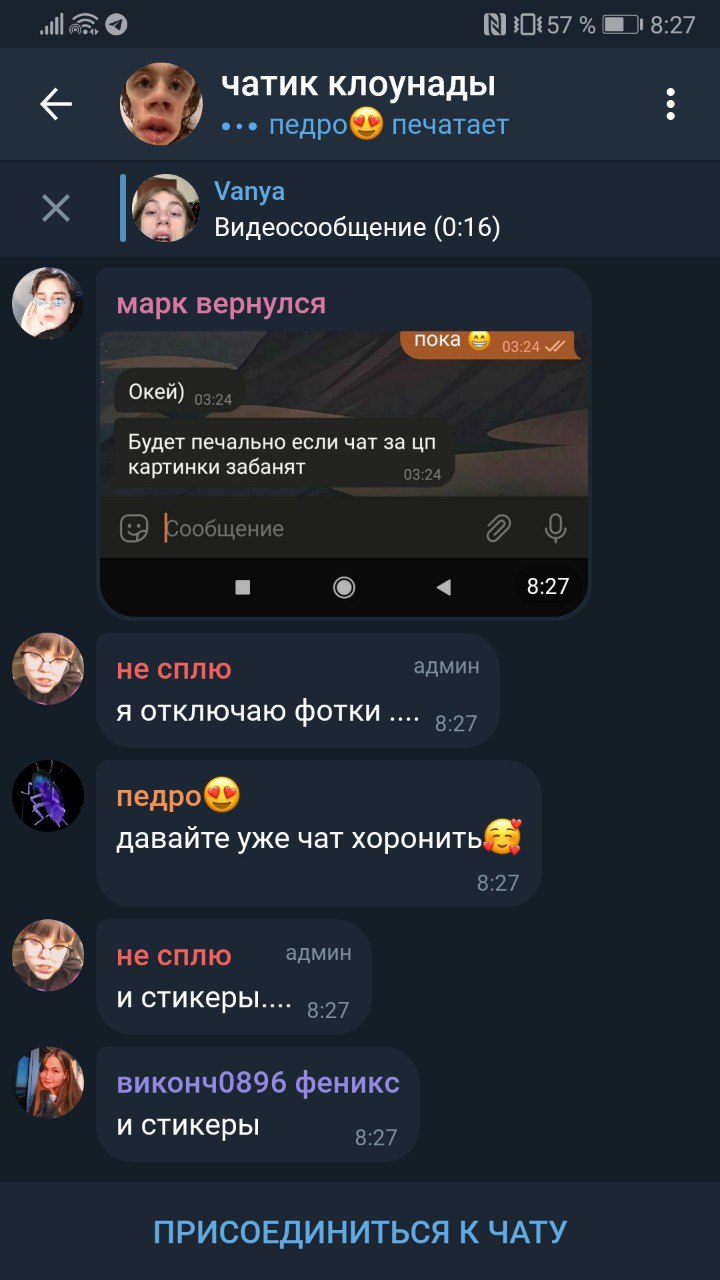The image size is (720, 1280).
Task: Open the pinned Видеосообщение (0:16) message
Action: [x=357, y=228]
